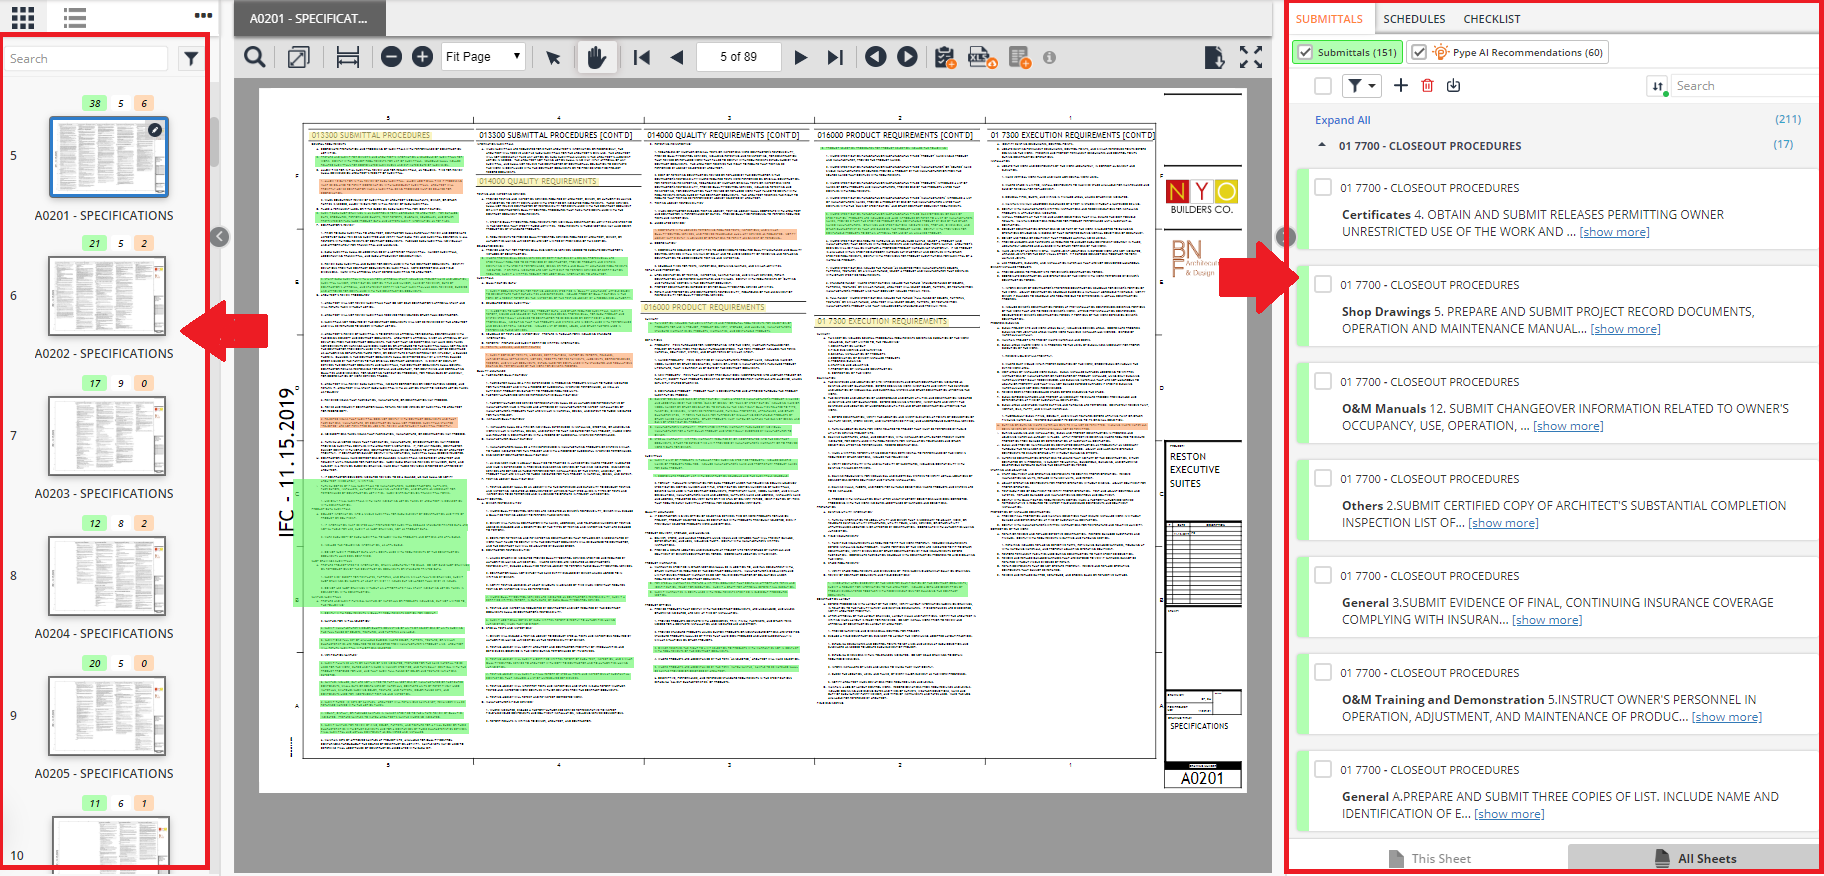Switch to All Sheets view
The height and width of the screenshot is (876, 1824).
[1695, 858]
